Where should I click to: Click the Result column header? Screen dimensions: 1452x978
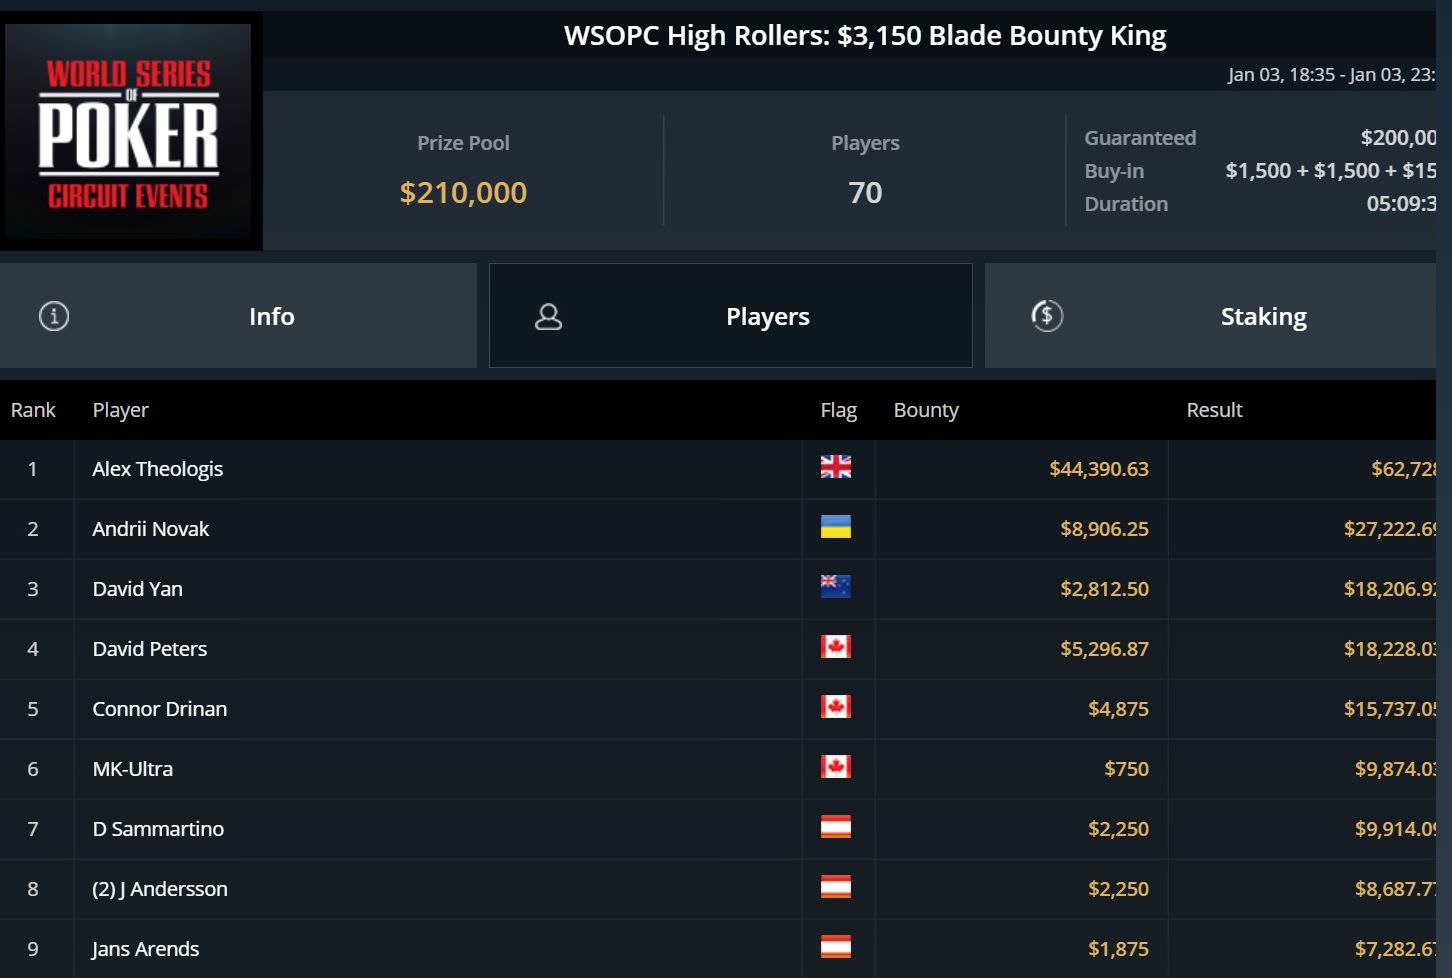point(1214,410)
